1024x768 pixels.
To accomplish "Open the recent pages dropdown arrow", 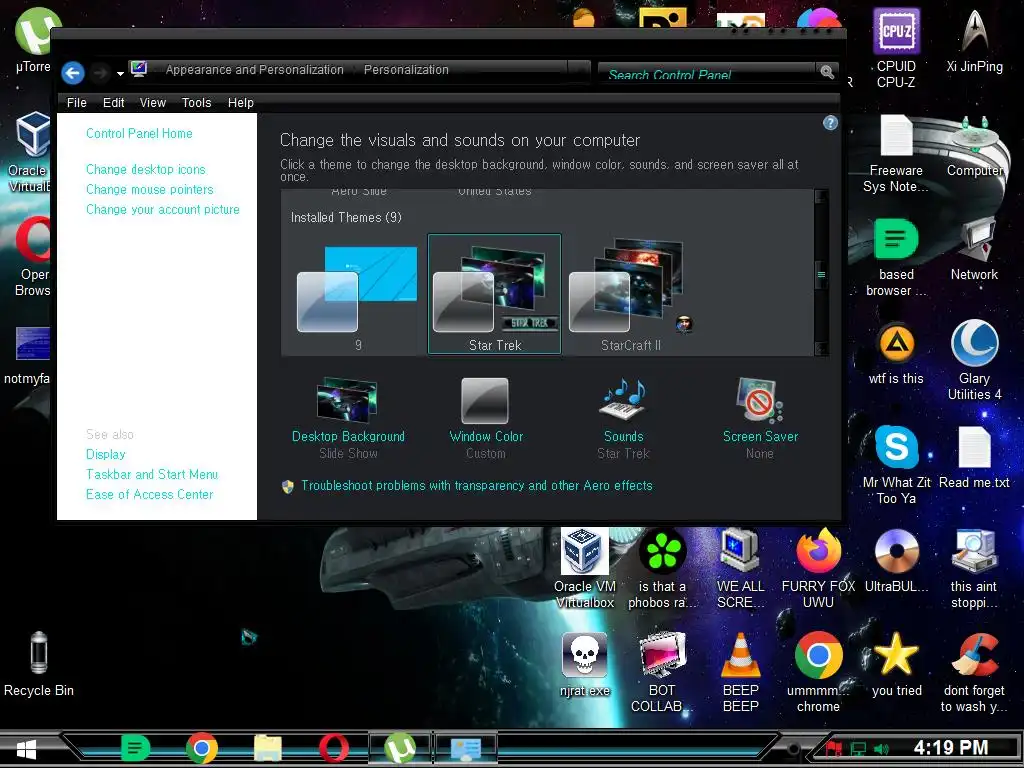I will [x=120, y=74].
